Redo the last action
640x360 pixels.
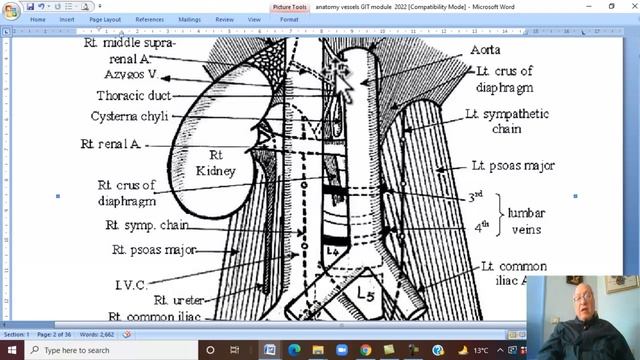click(58, 7)
